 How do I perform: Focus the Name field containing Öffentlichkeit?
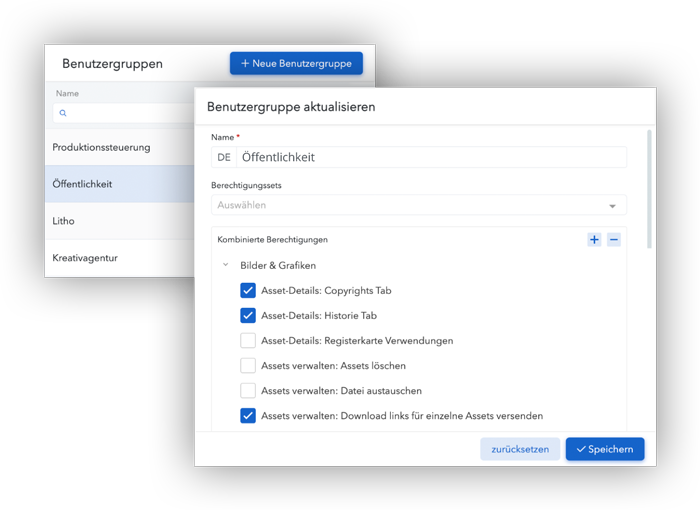point(431,157)
